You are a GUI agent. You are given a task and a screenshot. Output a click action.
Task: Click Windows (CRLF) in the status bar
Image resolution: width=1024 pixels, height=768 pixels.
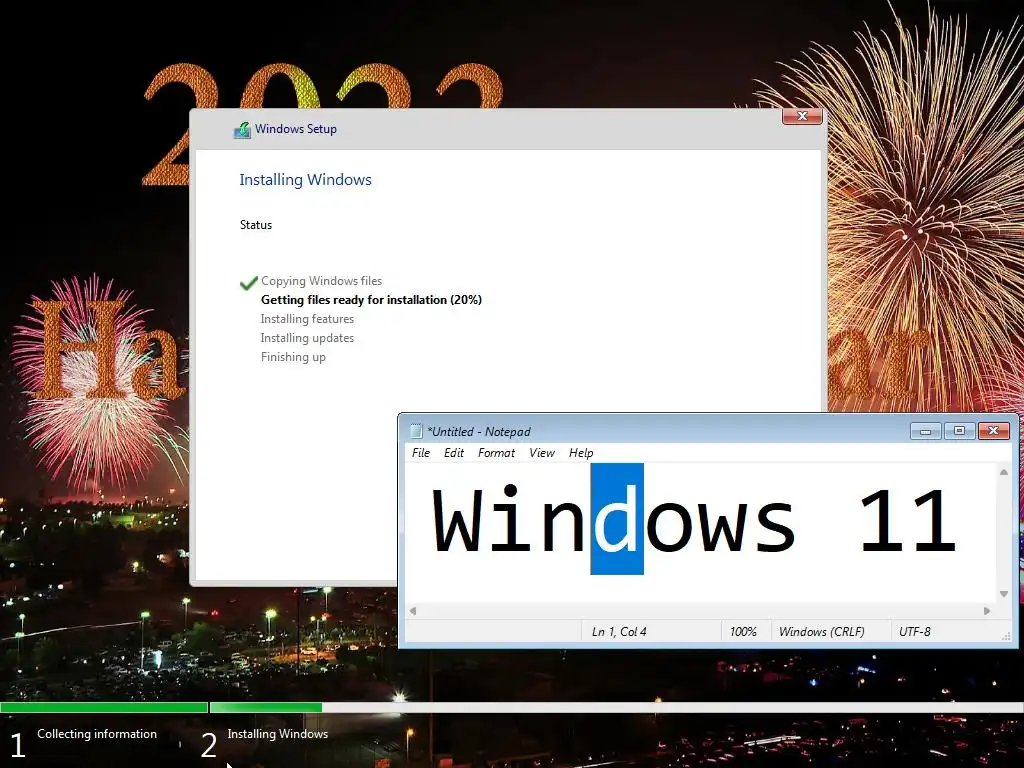point(822,632)
